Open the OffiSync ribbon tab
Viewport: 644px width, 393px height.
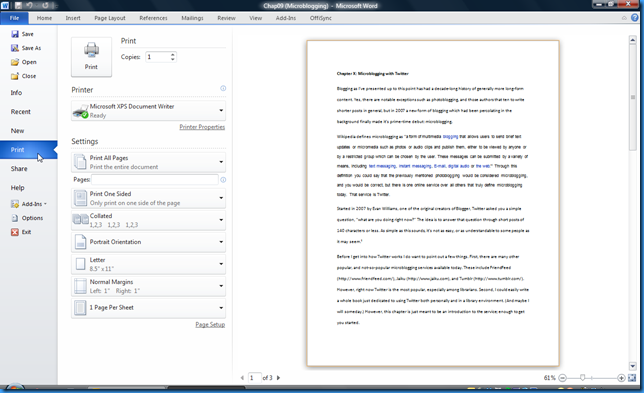(320, 18)
